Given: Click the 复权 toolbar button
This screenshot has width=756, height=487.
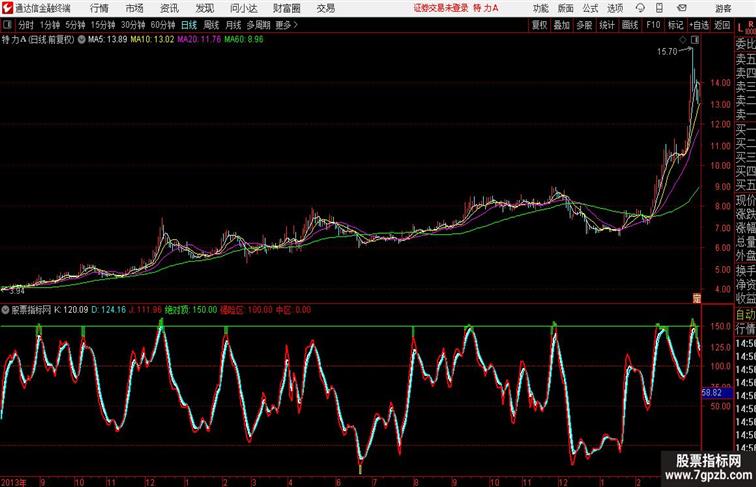Looking at the screenshot, I should tap(540, 25).
